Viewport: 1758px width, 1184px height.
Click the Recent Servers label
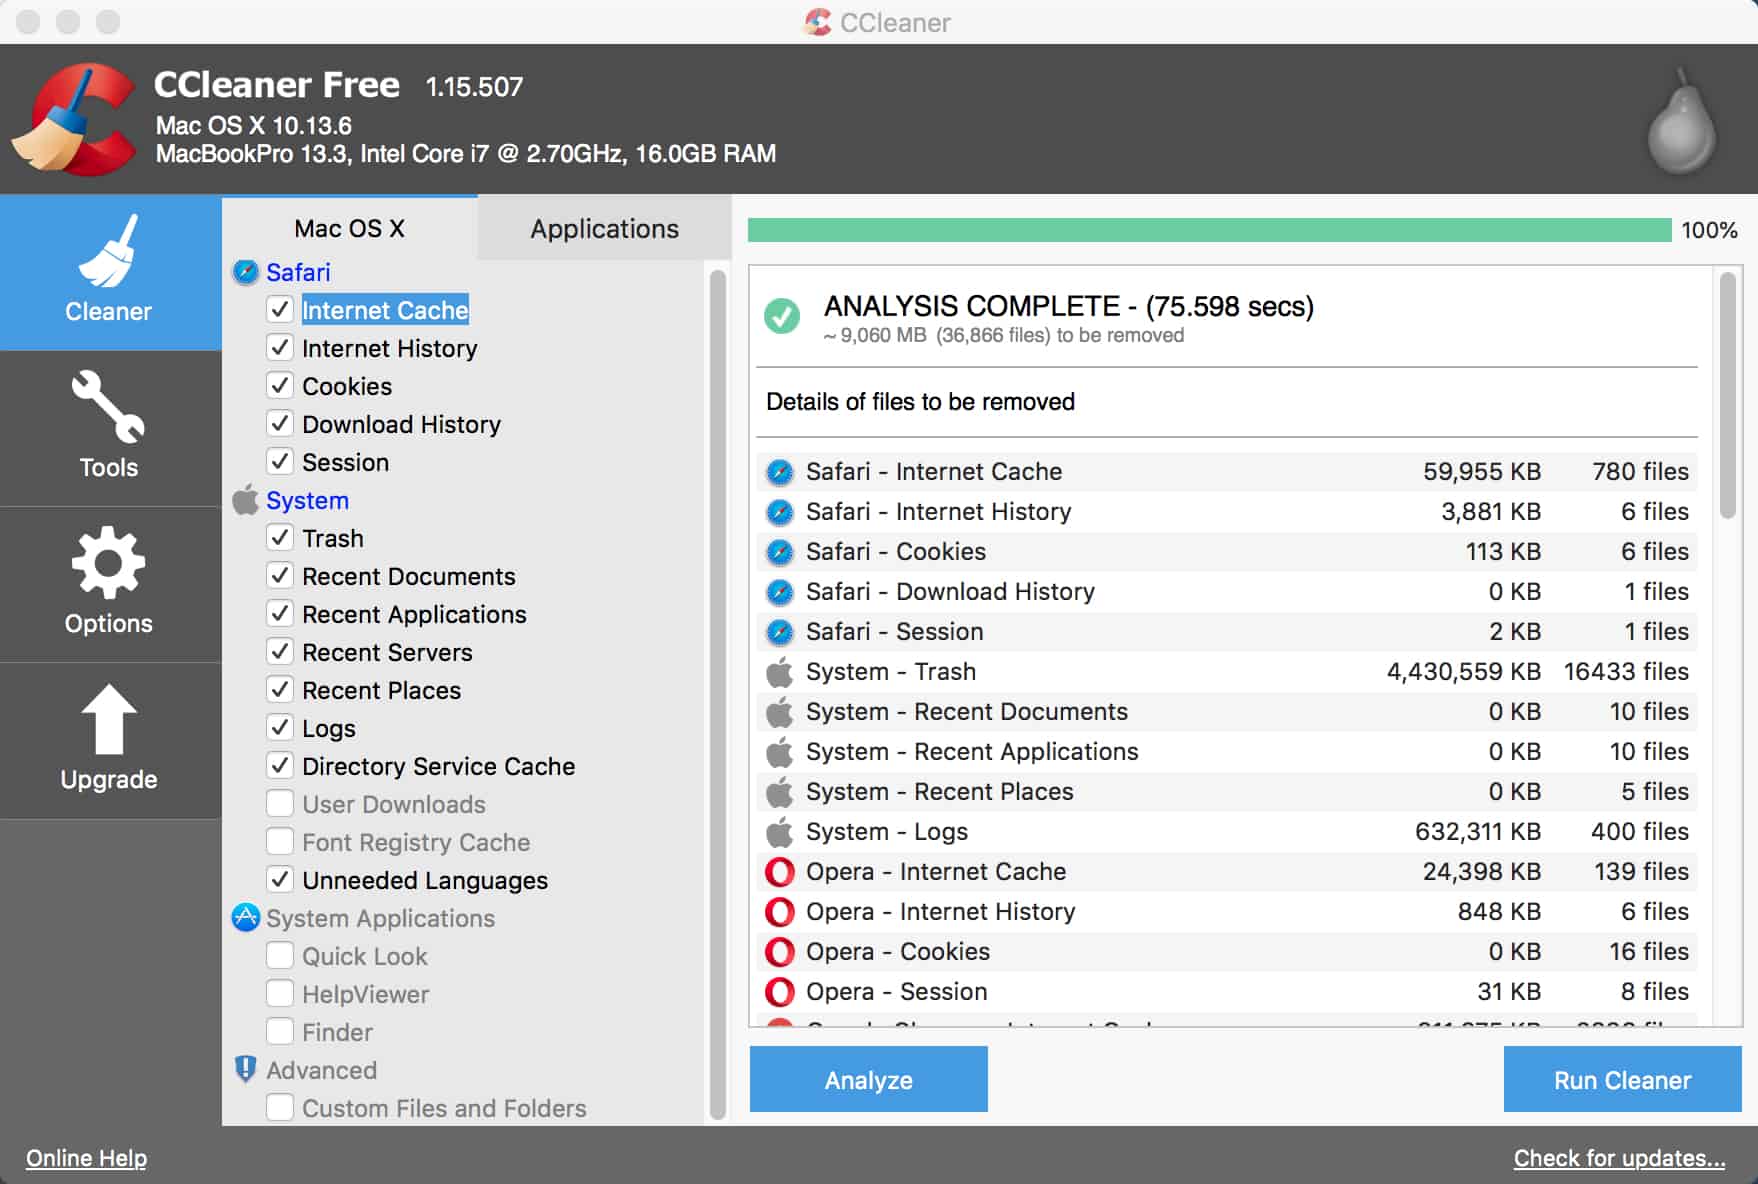[387, 652]
